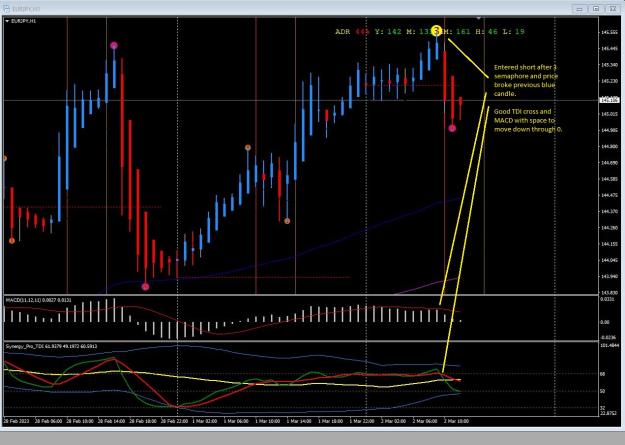Click the 68 level on the TDI scale
Image resolution: width=625 pixels, height=445 pixels.
pos(603,374)
